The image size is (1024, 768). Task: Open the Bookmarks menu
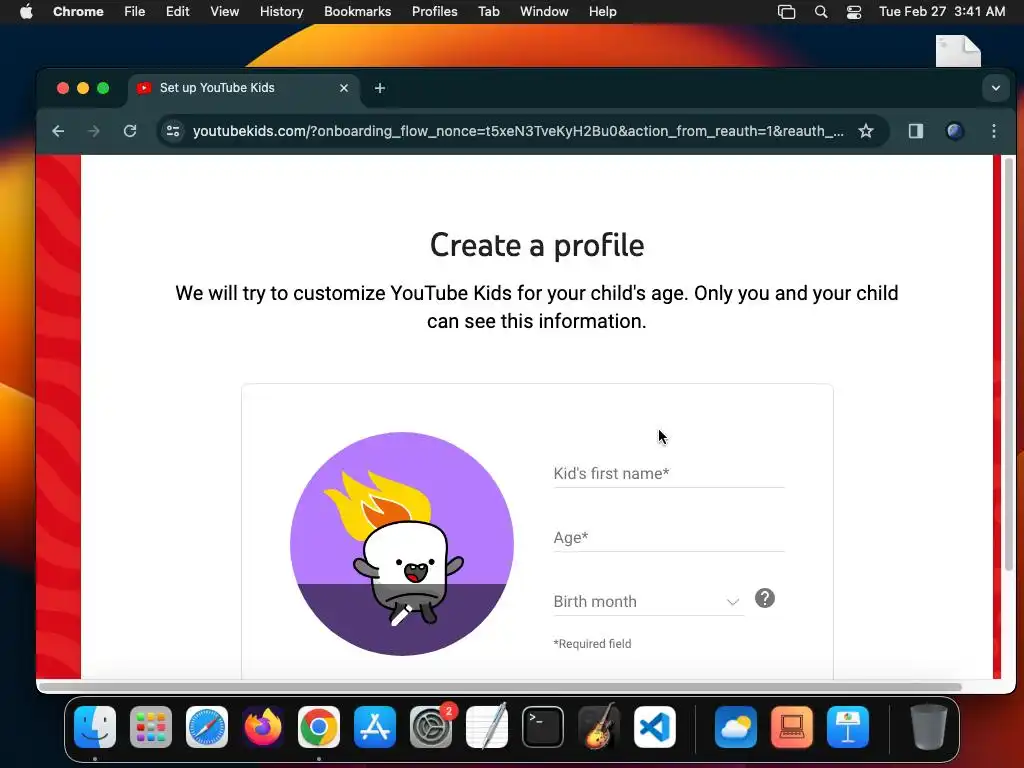pyautogui.click(x=357, y=12)
